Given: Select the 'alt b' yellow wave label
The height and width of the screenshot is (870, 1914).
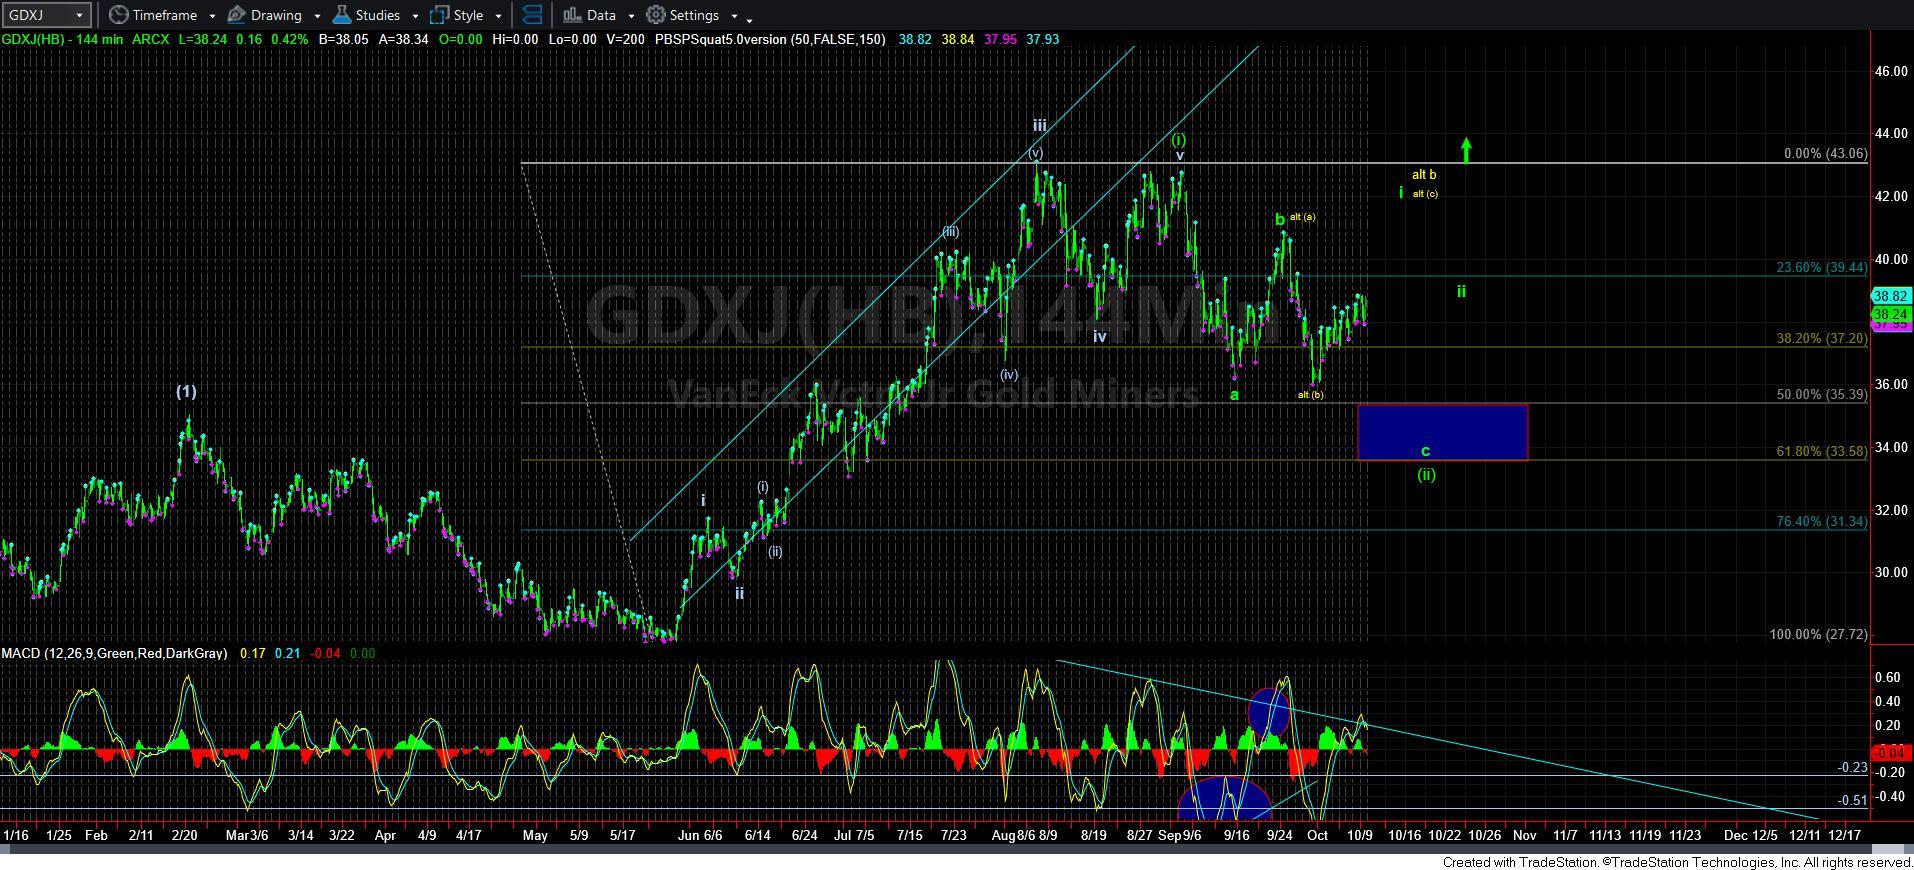Looking at the screenshot, I should click(x=1424, y=175).
